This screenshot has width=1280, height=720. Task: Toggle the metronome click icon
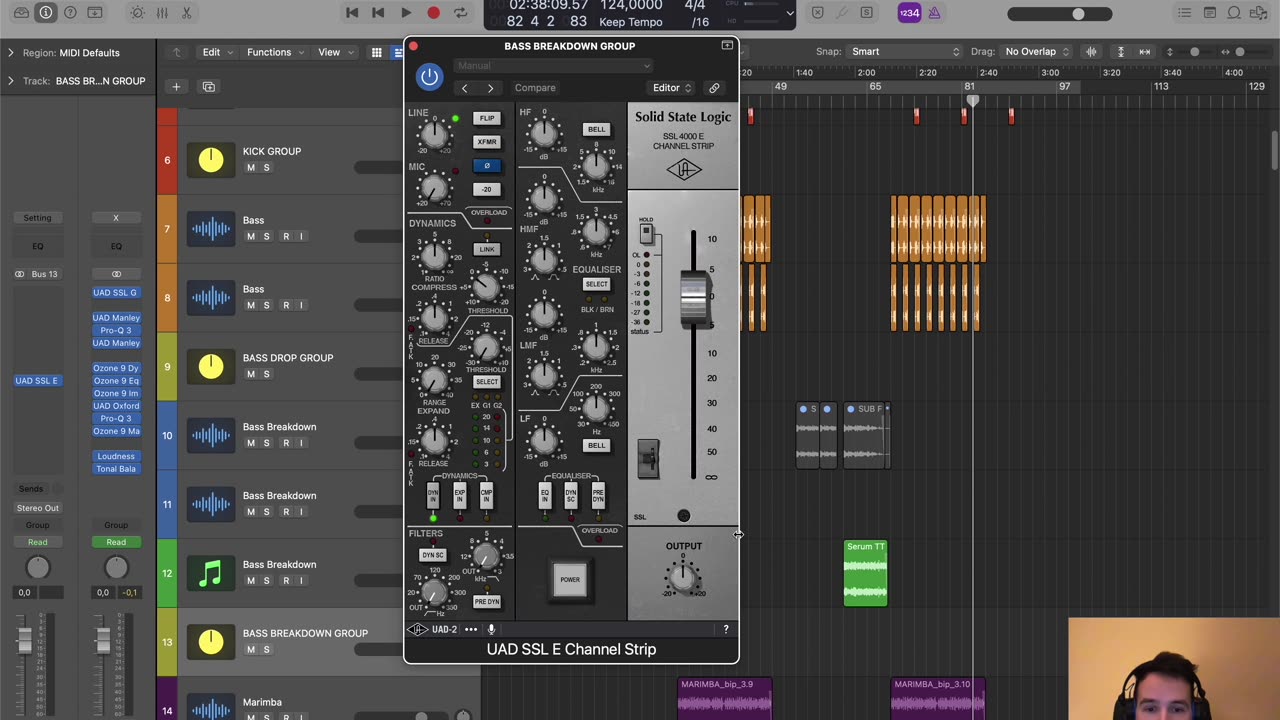934,13
